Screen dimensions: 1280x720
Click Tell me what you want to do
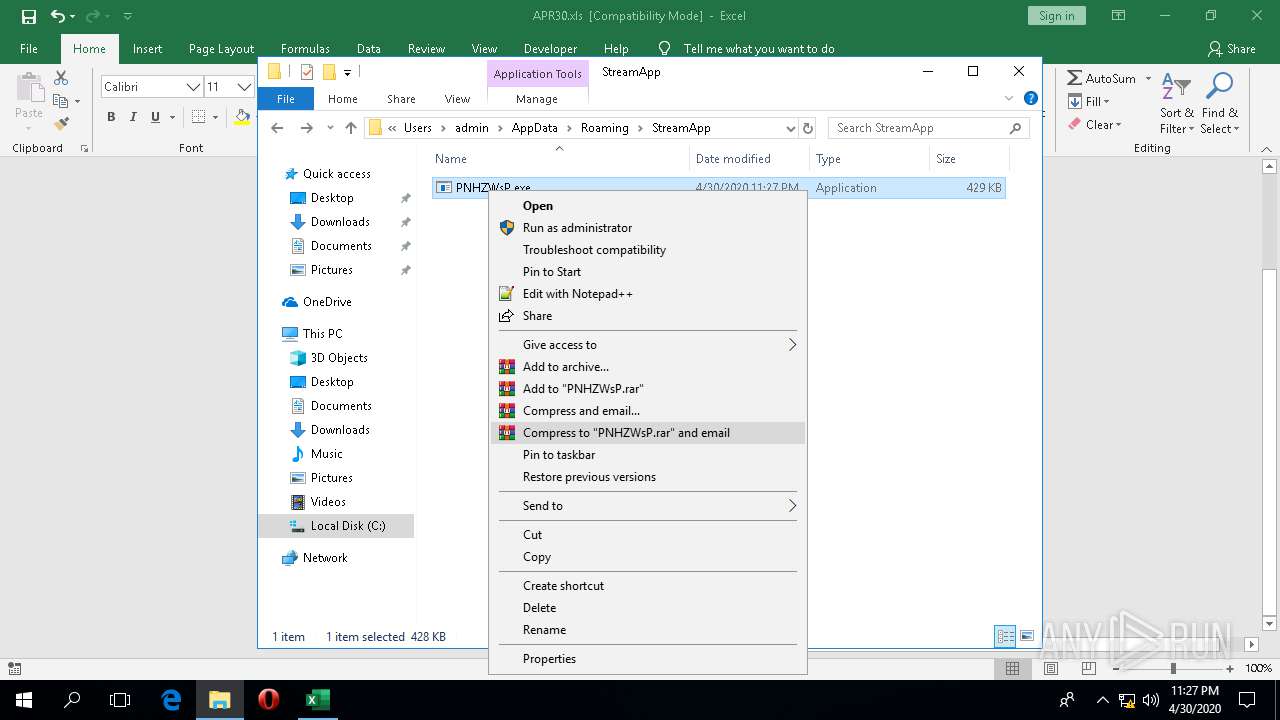758,48
